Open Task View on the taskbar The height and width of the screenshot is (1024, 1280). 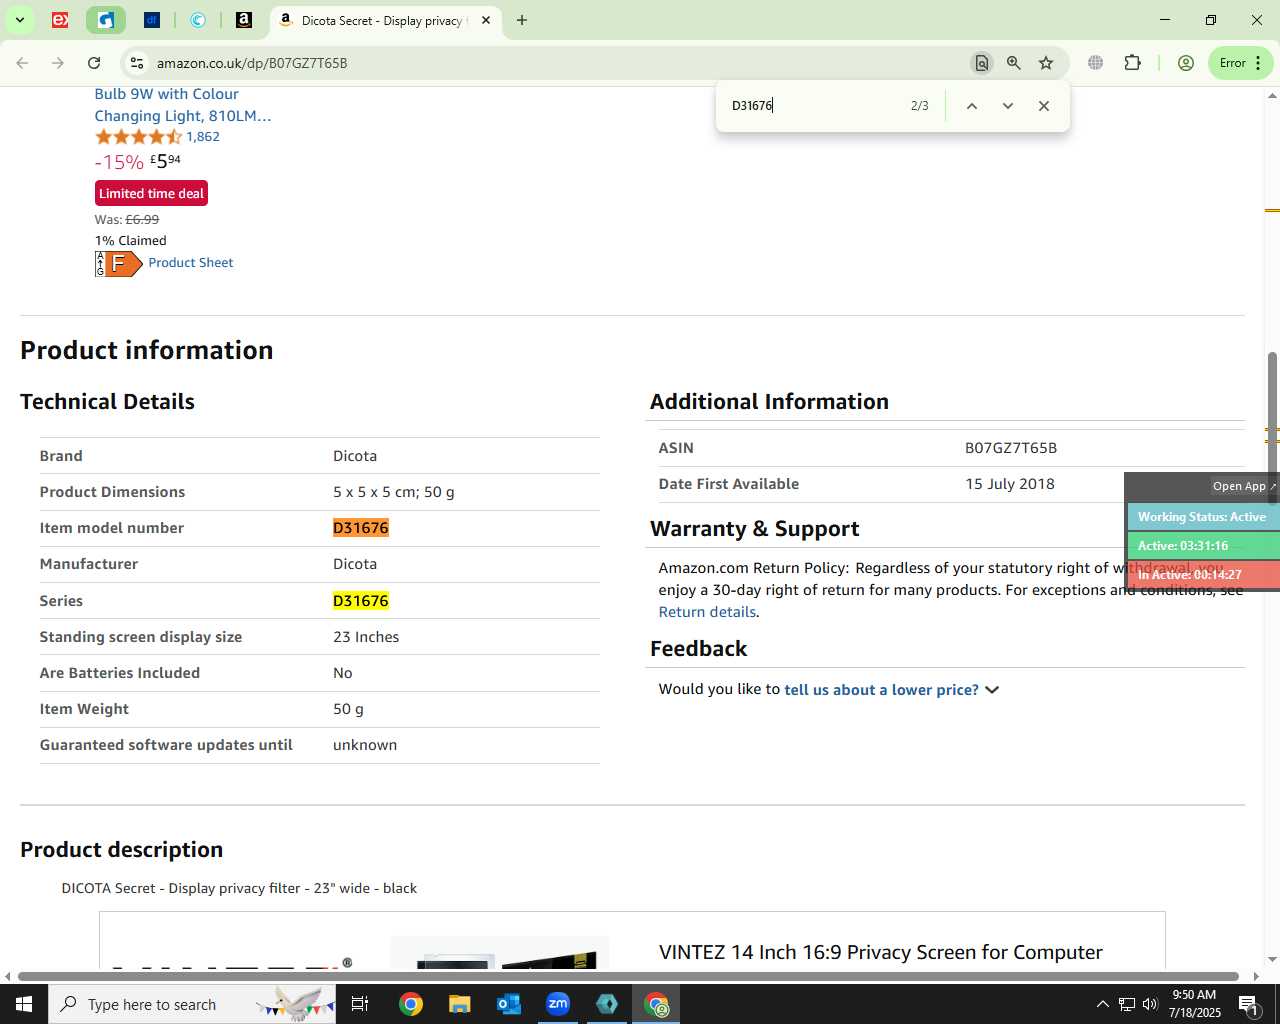(360, 1004)
